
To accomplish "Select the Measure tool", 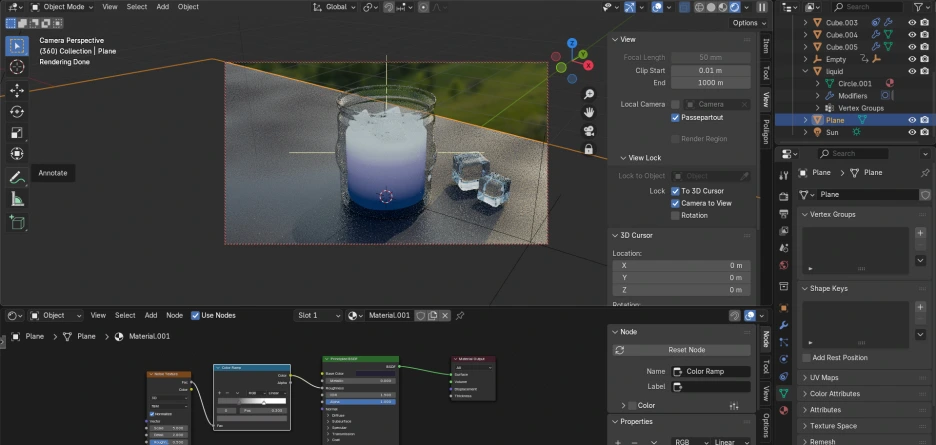I will [x=17, y=199].
